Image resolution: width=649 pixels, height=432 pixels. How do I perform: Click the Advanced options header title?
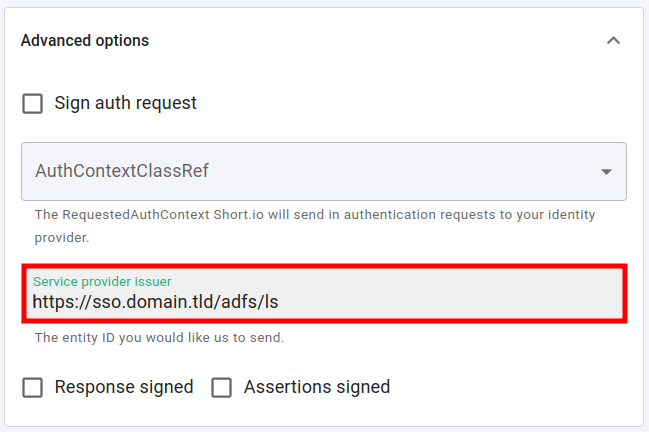[85, 41]
